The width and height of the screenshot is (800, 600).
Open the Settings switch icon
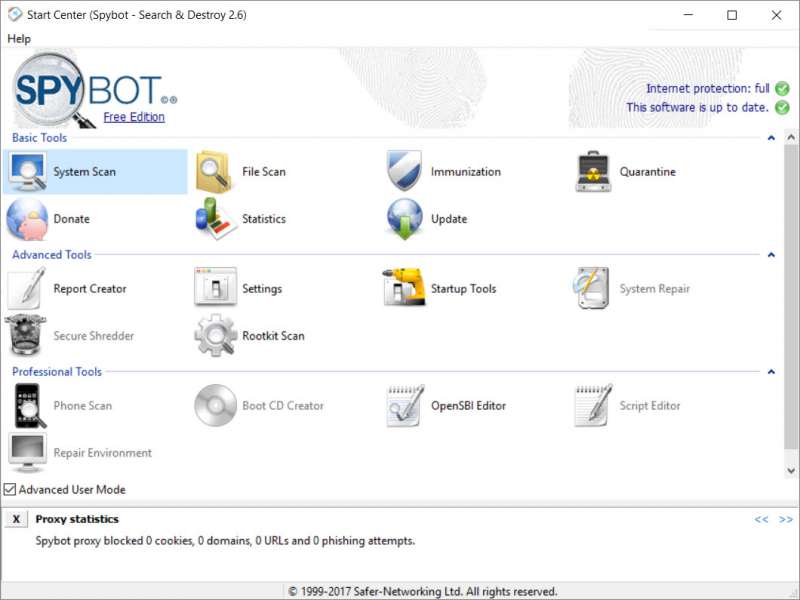[x=215, y=287]
